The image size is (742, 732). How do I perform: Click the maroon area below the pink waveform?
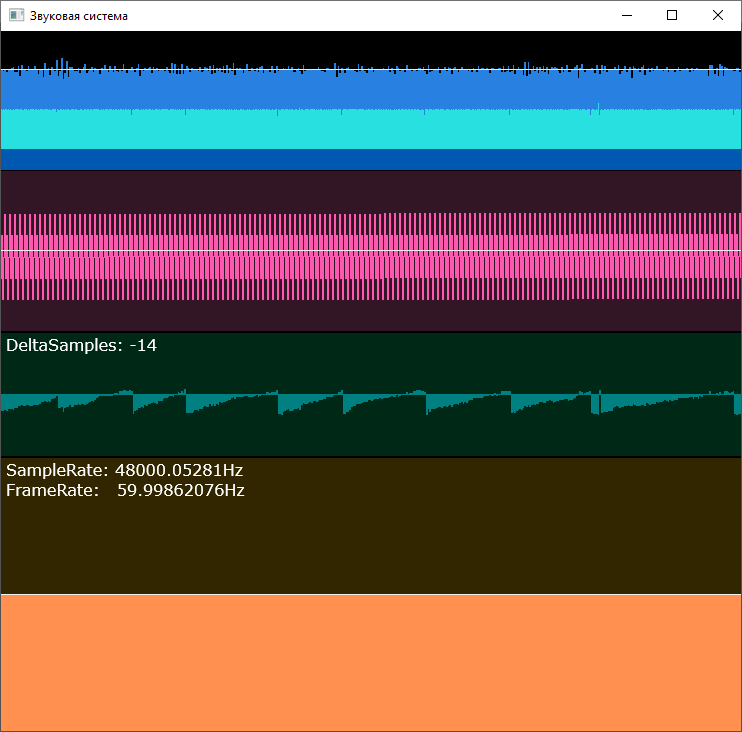[370, 315]
